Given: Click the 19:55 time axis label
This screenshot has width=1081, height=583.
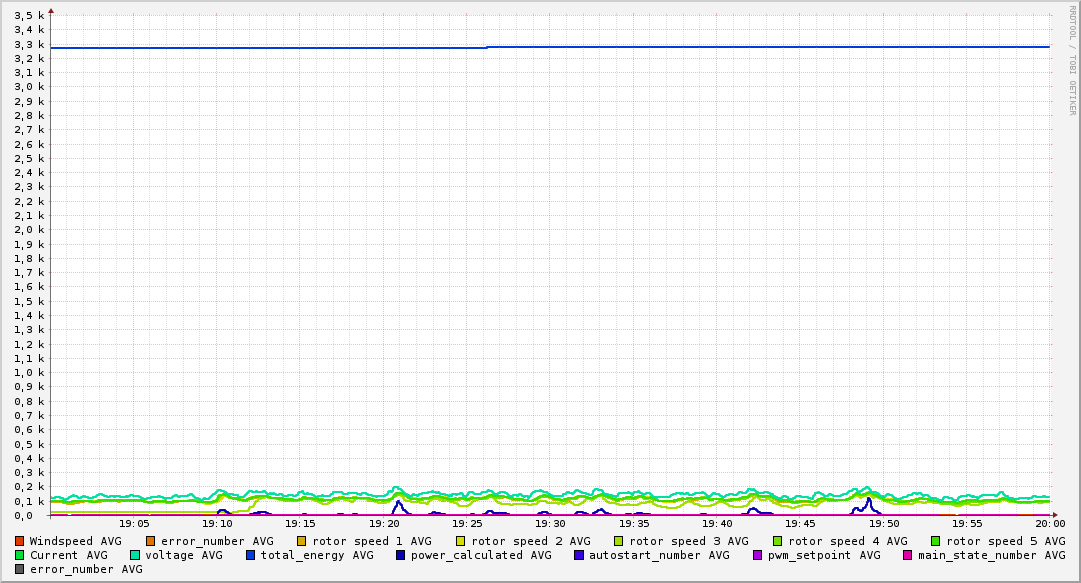Looking at the screenshot, I should [967, 524].
